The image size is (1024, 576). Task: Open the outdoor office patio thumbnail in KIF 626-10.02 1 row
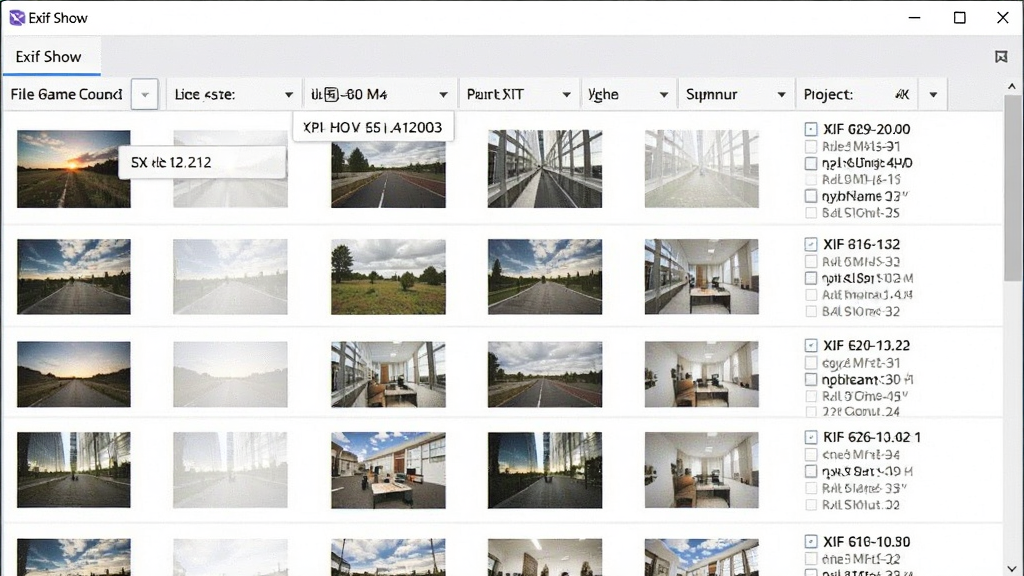(389, 470)
